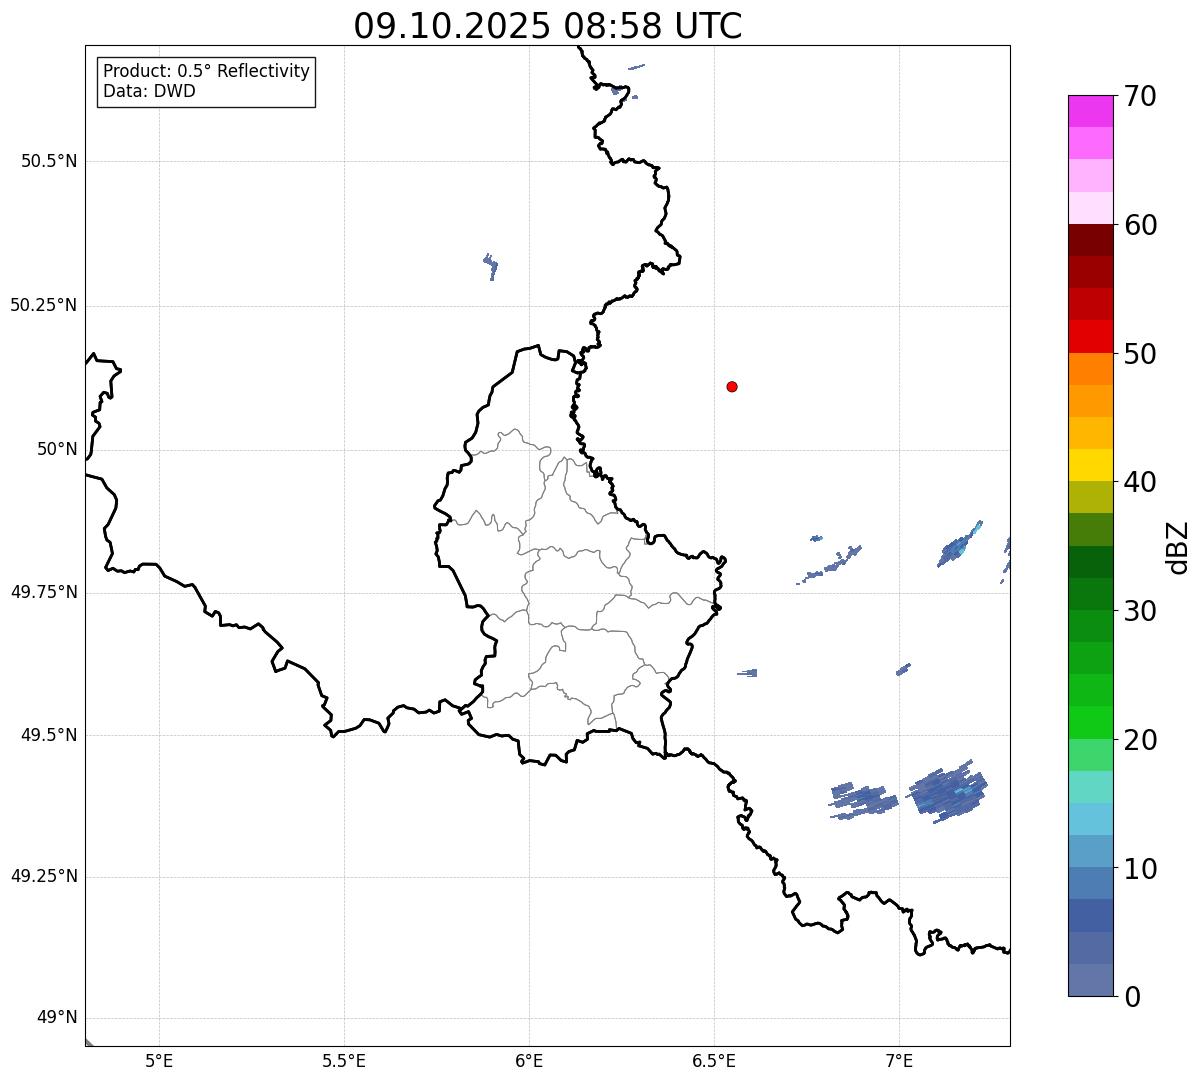
Task: Click the 'dBZ' colorbar axis label
Action: (x=1178, y=547)
